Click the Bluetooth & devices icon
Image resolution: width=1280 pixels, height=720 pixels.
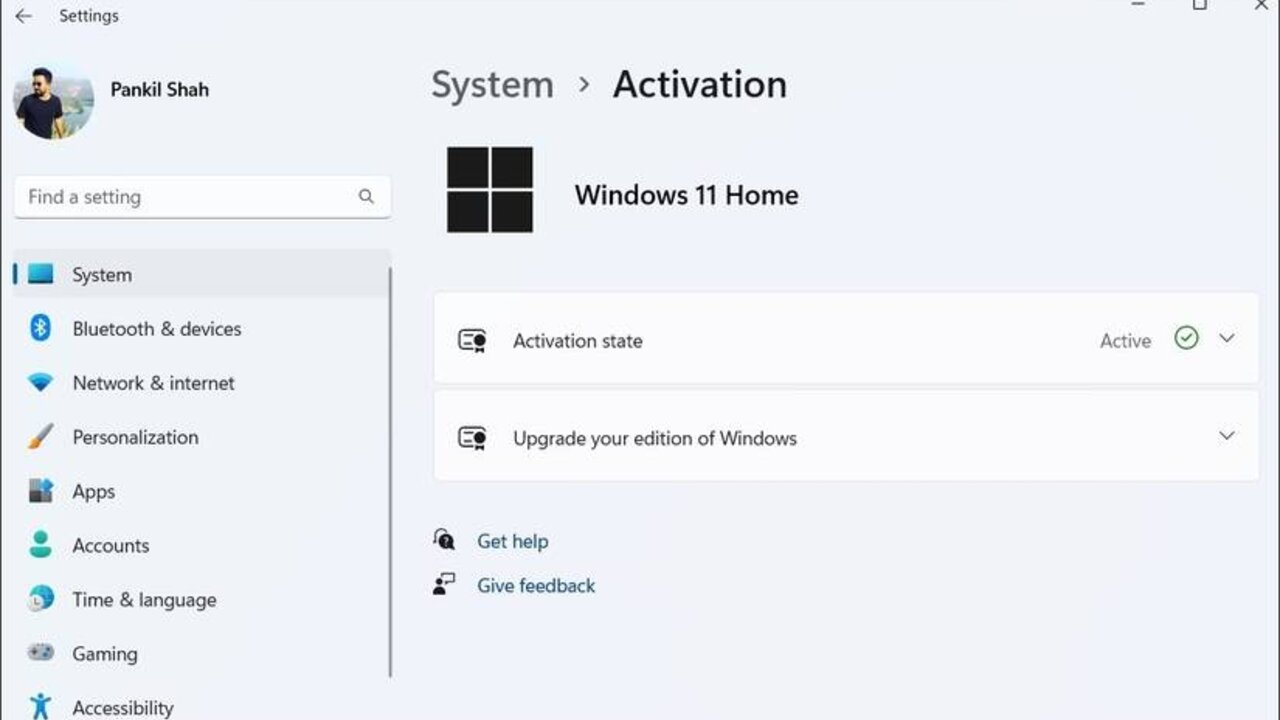click(x=40, y=328)
